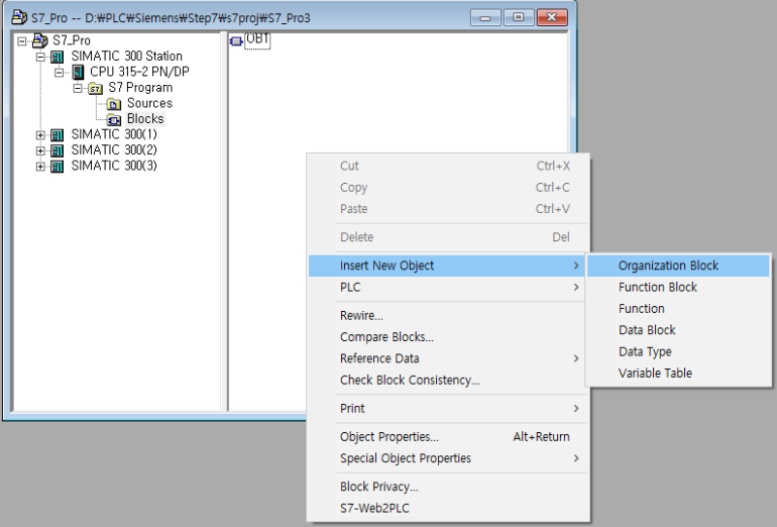Click the Delete menu entry
Image resolution: width=777 pixels, height=527 pixels.
click(x=447, y=237)
